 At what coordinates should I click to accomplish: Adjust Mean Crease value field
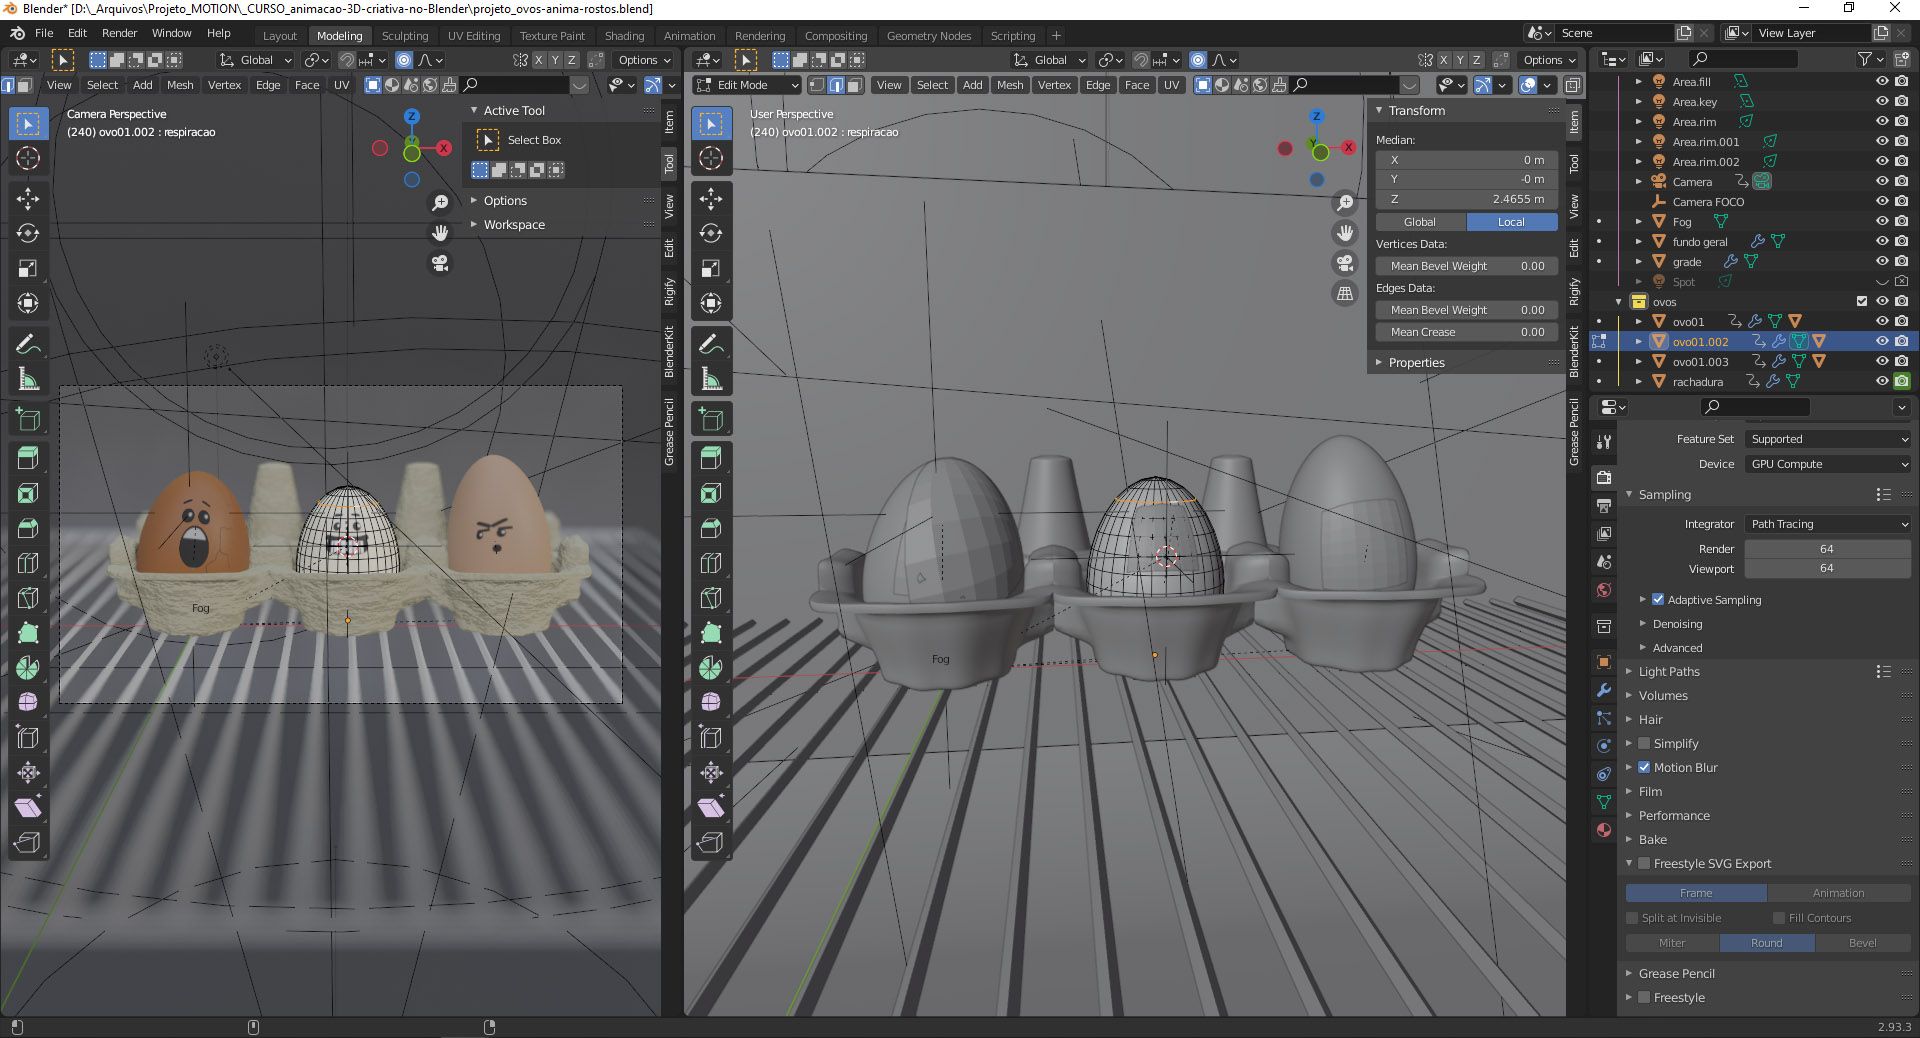coord(1467,332)
